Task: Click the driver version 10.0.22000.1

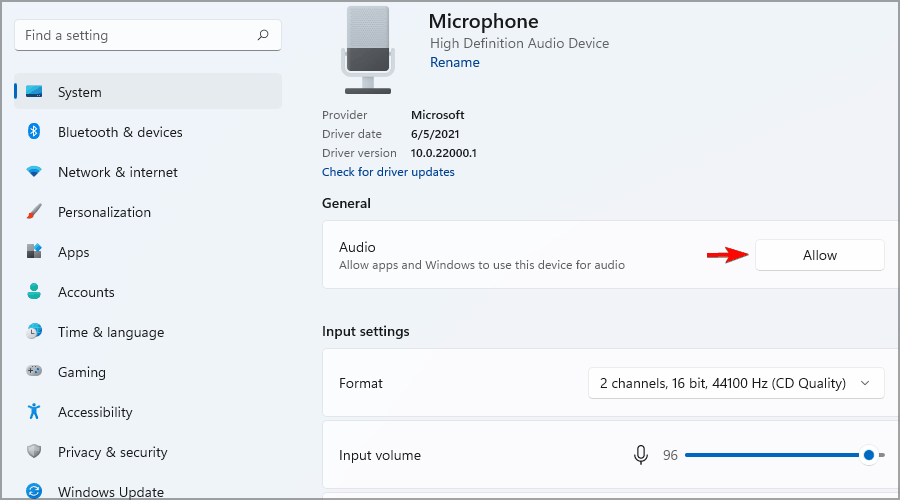Action: [x=444, y=153]
